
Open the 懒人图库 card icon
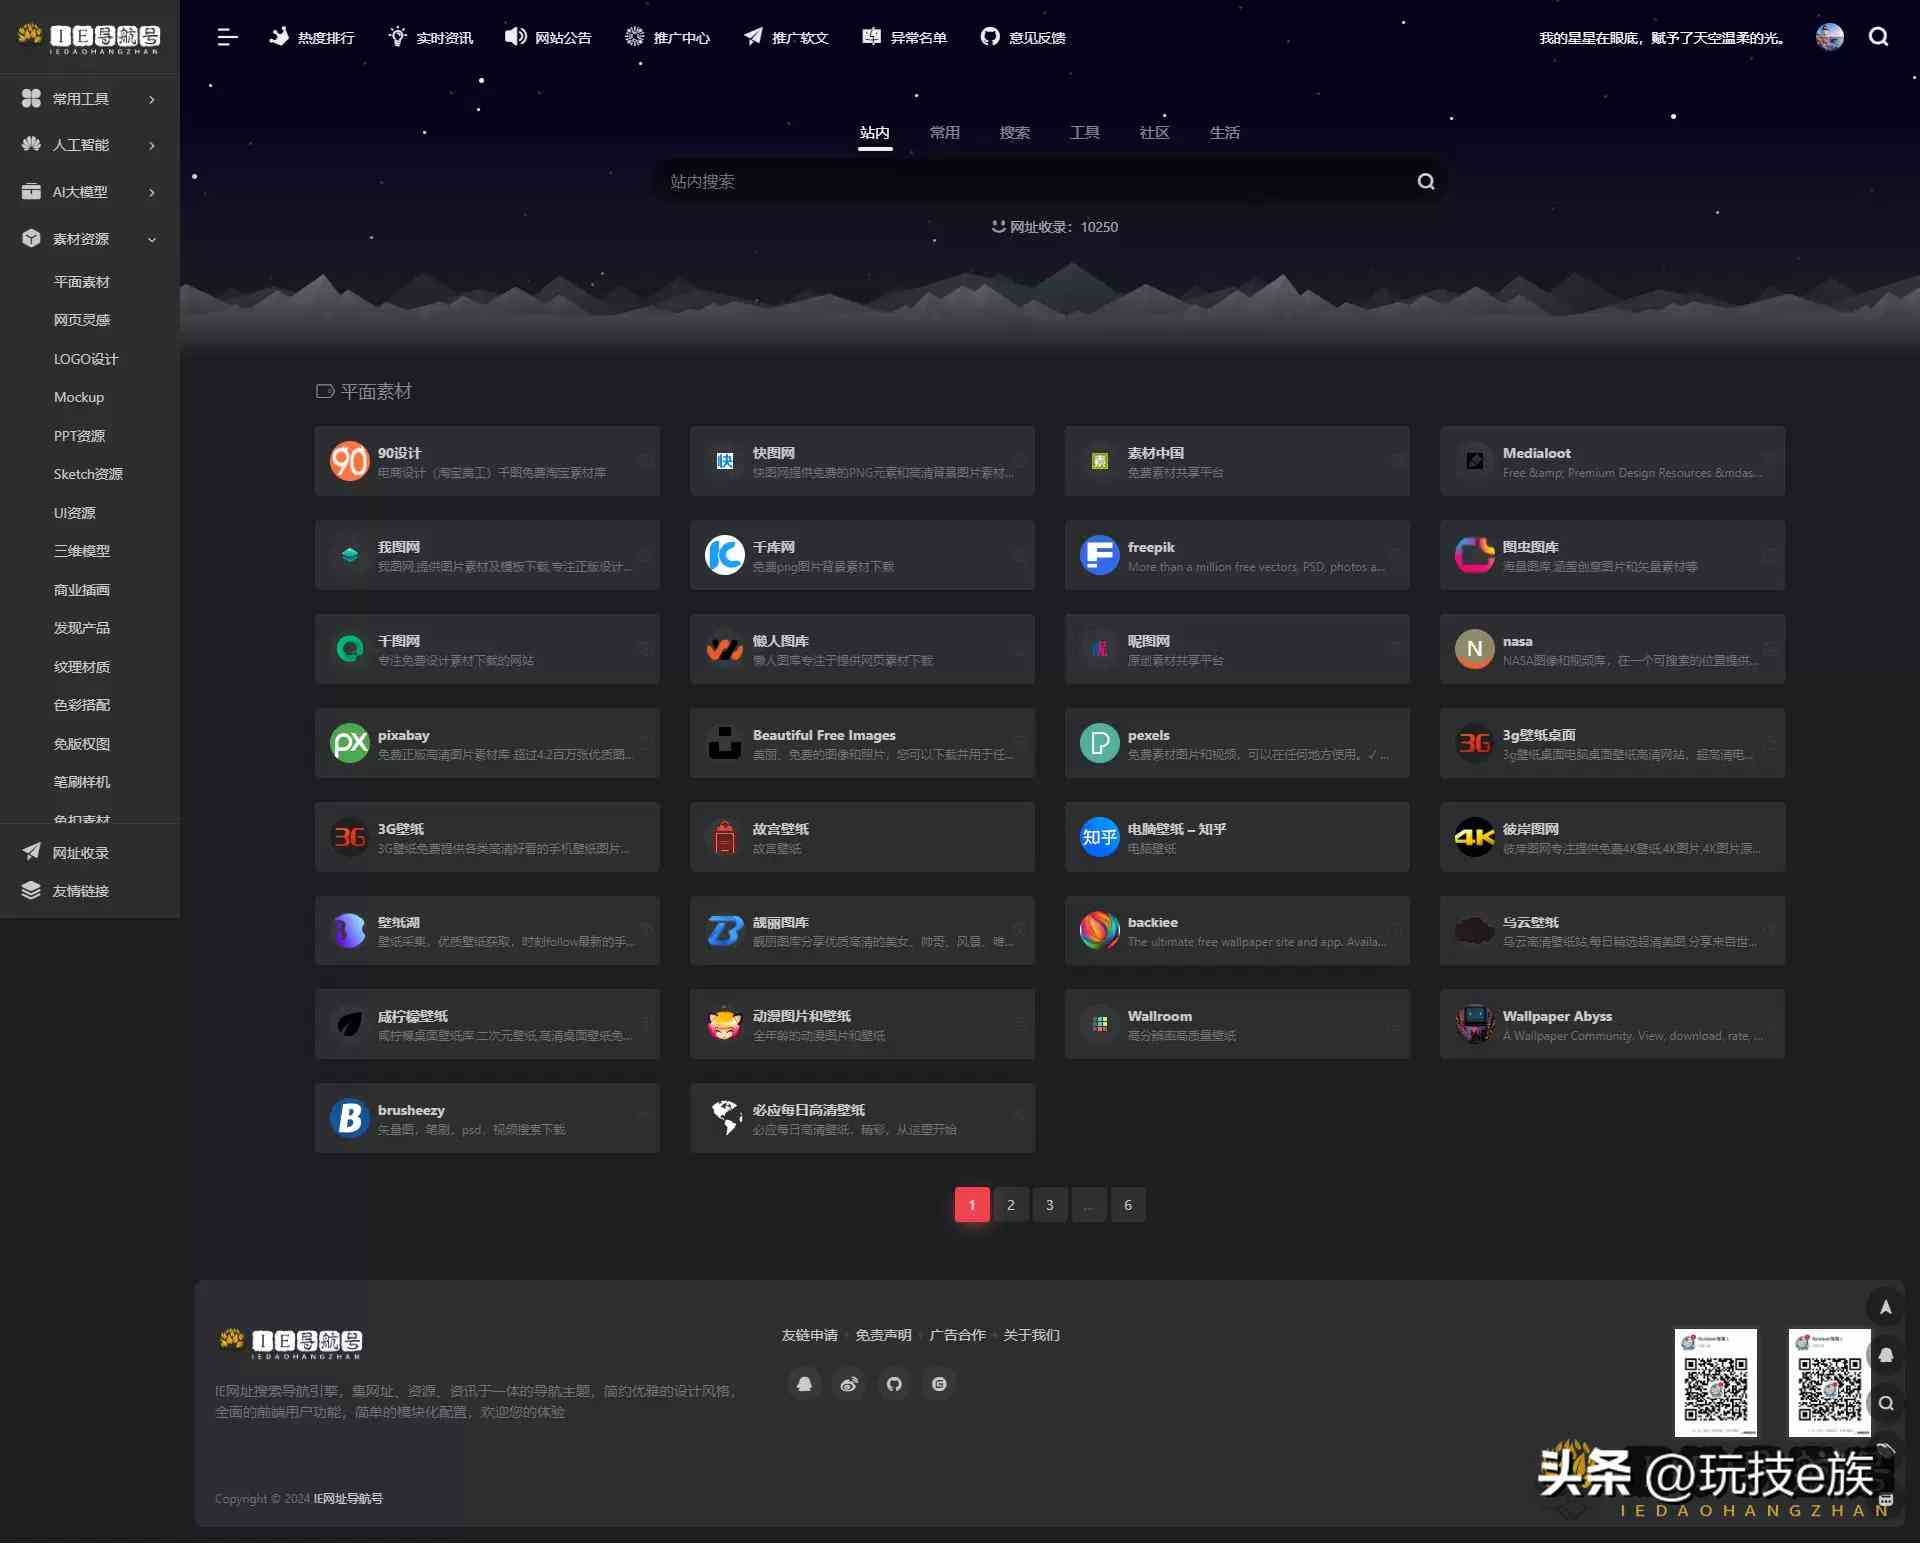[x=725, y=649]
